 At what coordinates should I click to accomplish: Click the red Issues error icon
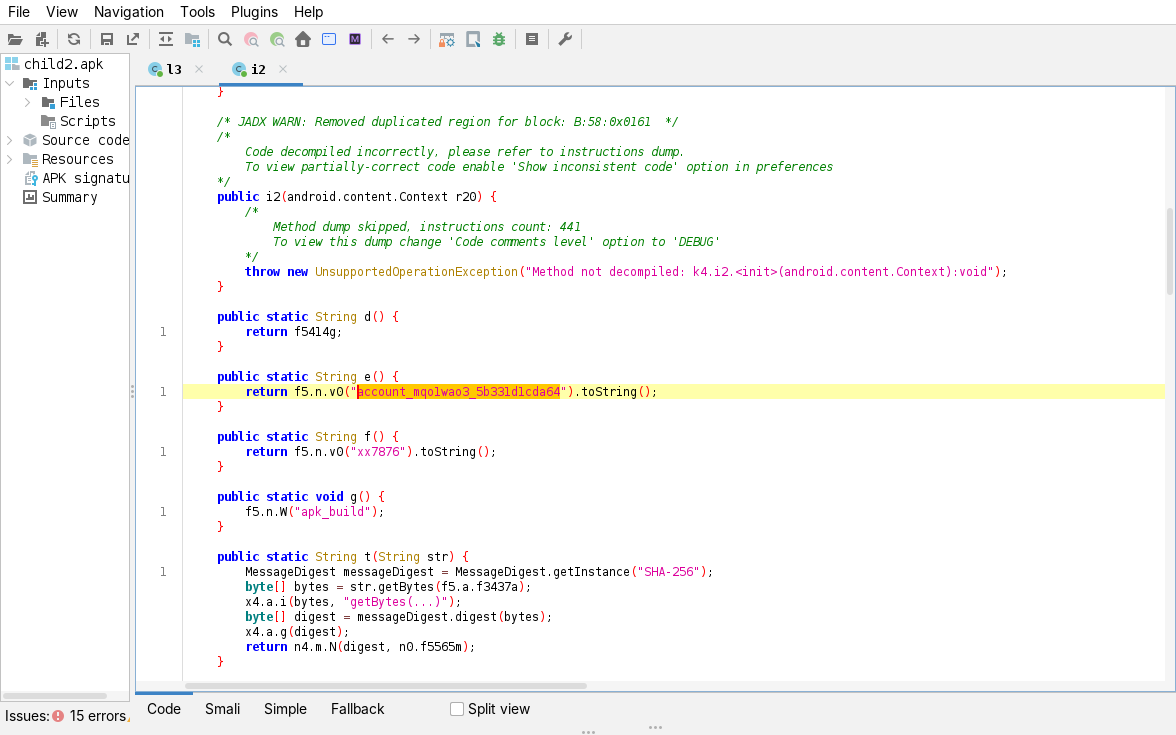[x=58, y=716]
